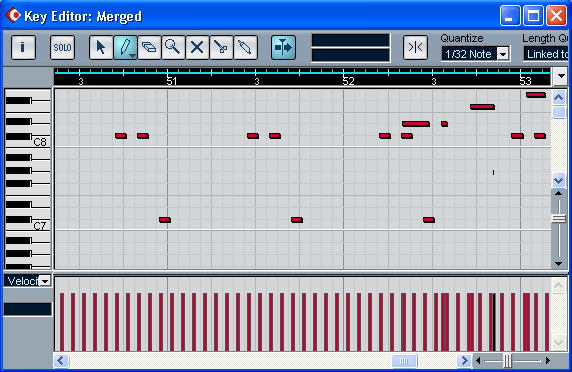Click the horizontal zoom-out left arrow
This screenshot has height=372, width=572.
tap(478, 361)
